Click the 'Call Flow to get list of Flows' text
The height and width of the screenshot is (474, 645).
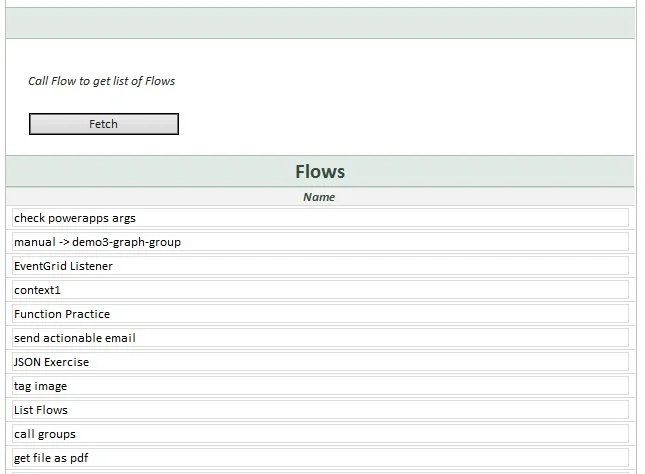coord(102,81)
